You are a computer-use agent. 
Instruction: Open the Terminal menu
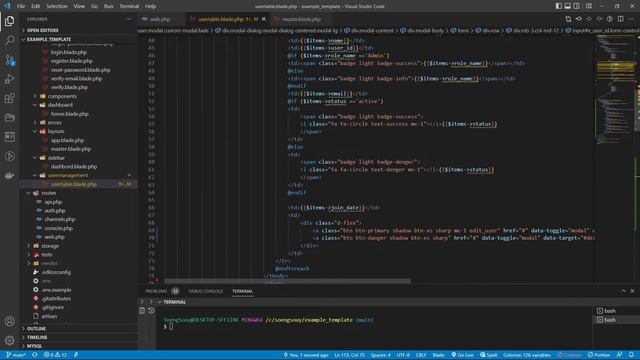tap(129, 6)
